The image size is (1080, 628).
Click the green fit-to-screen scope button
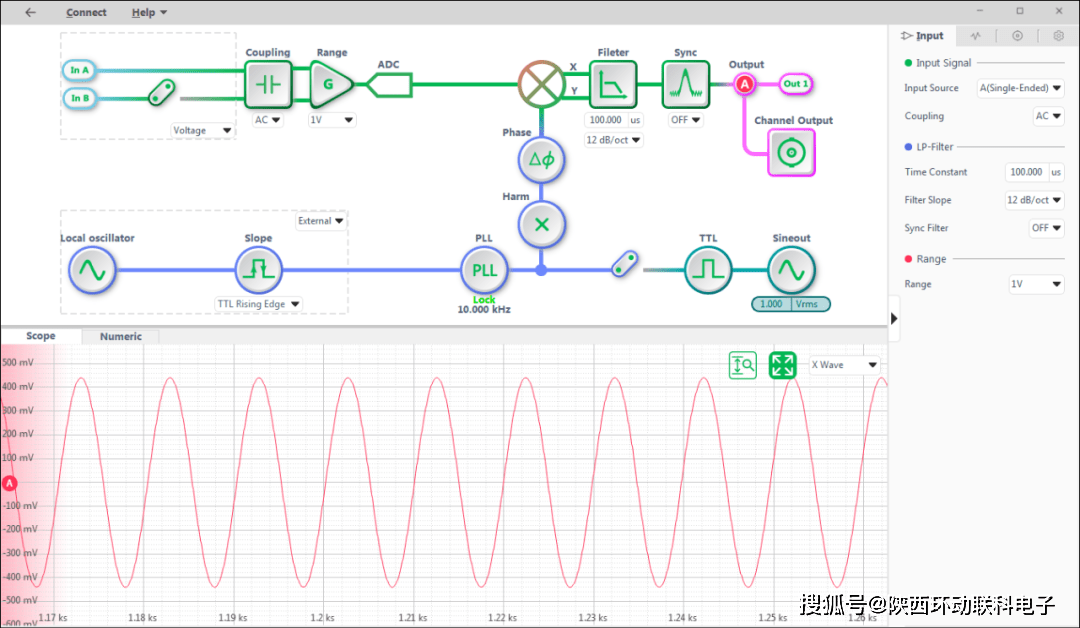click(782, 366)
